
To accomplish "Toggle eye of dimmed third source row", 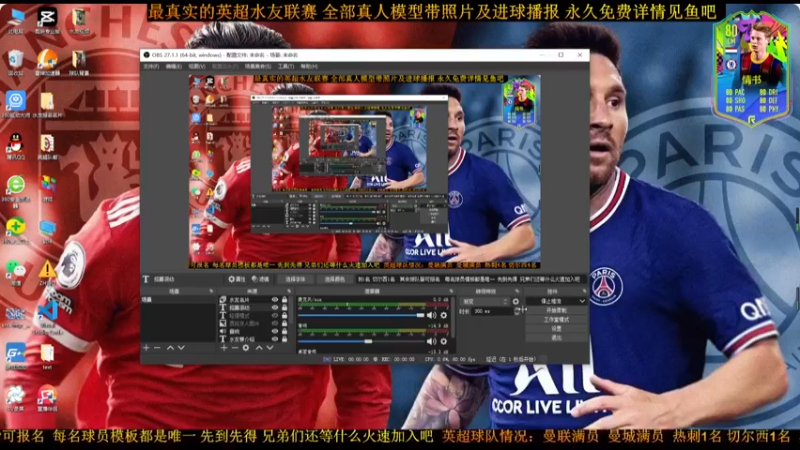I will pyautogui.click(x=275, y=315).
